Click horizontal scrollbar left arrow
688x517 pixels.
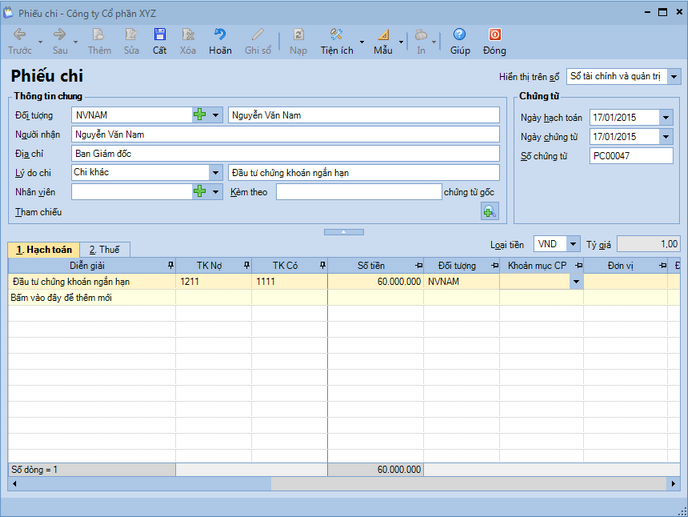coord(14,484)
